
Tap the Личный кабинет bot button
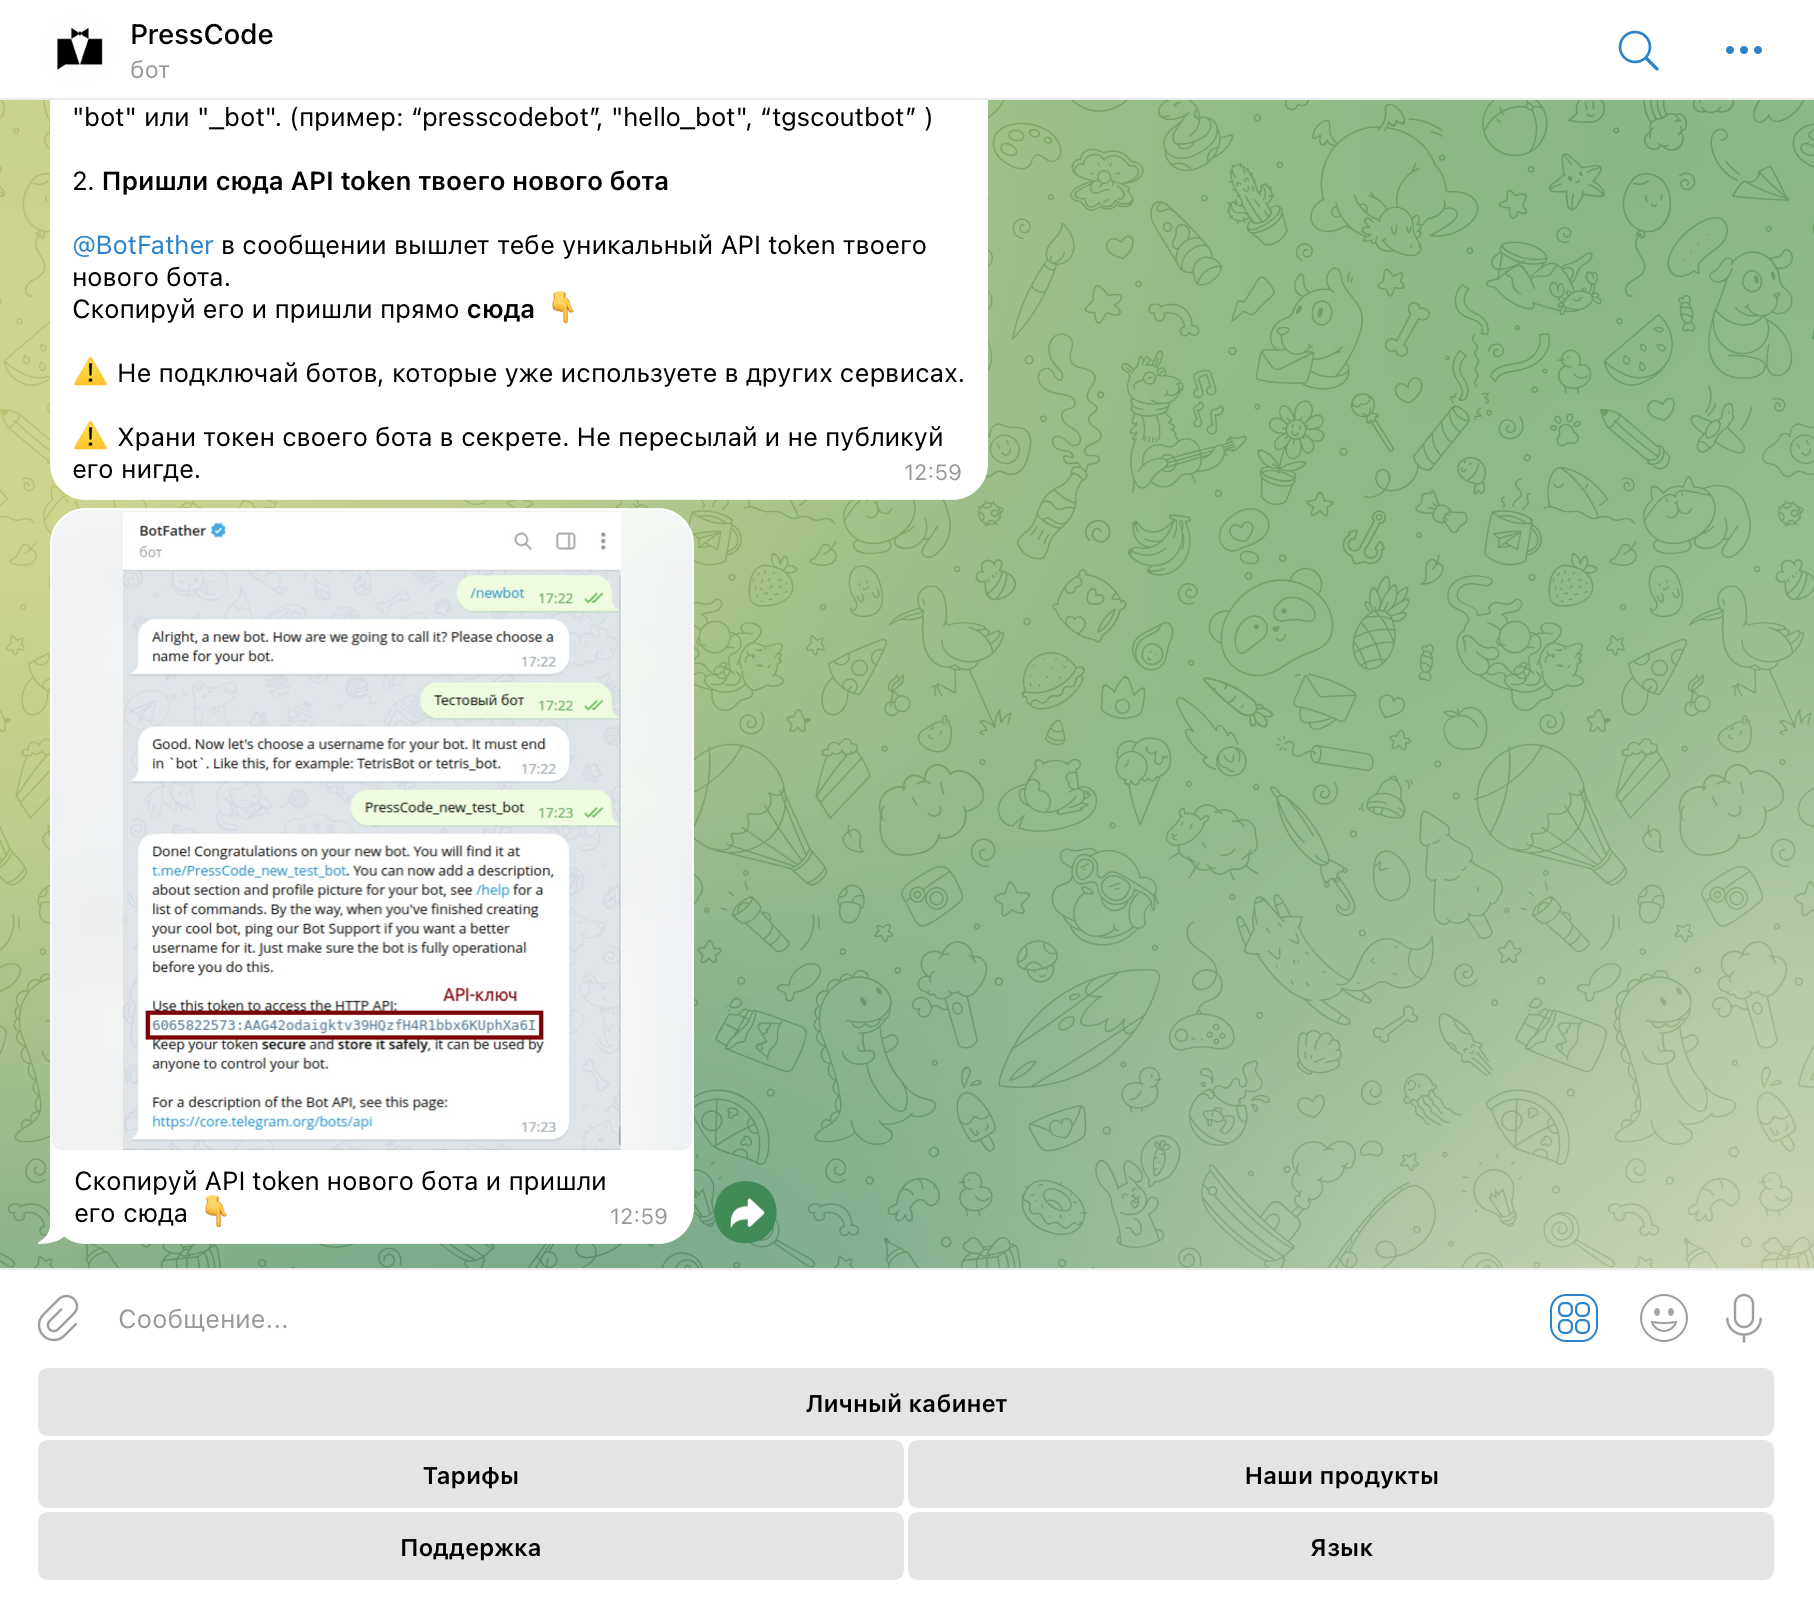pyautogui.click(x=906, y=1402)
